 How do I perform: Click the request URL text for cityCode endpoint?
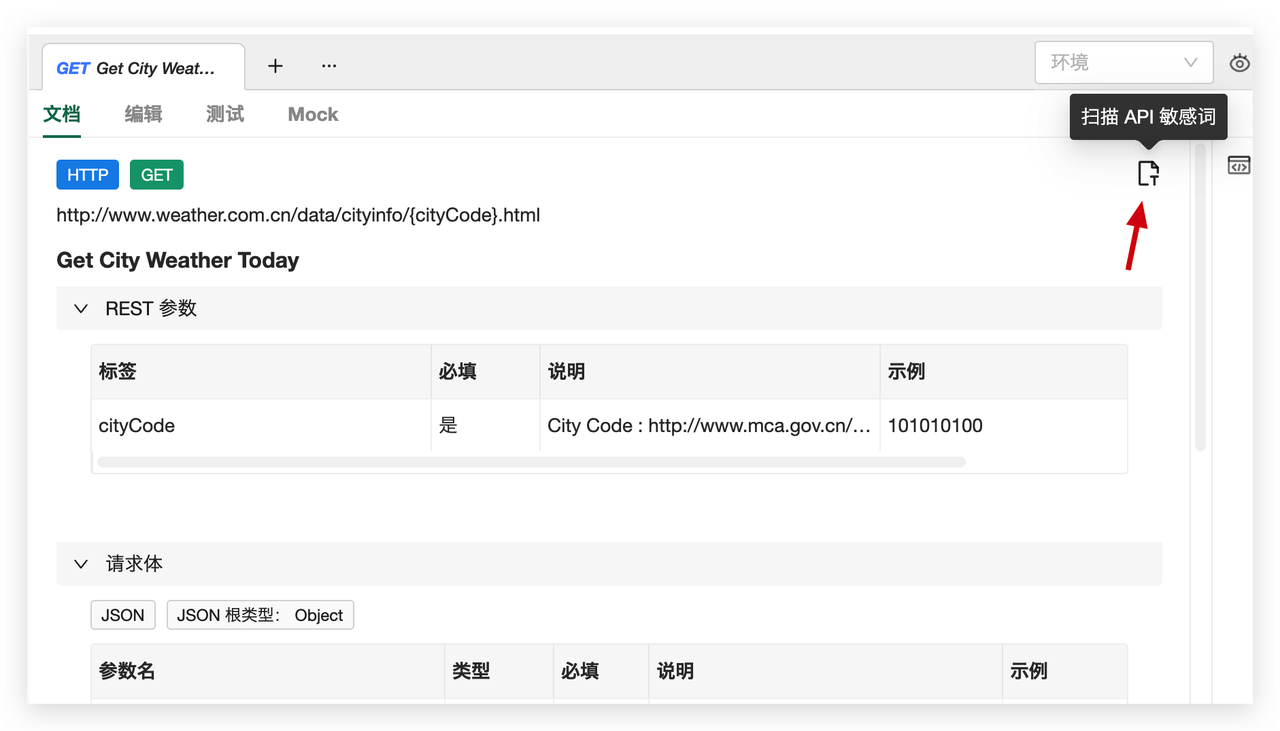(x=298, y=214)
